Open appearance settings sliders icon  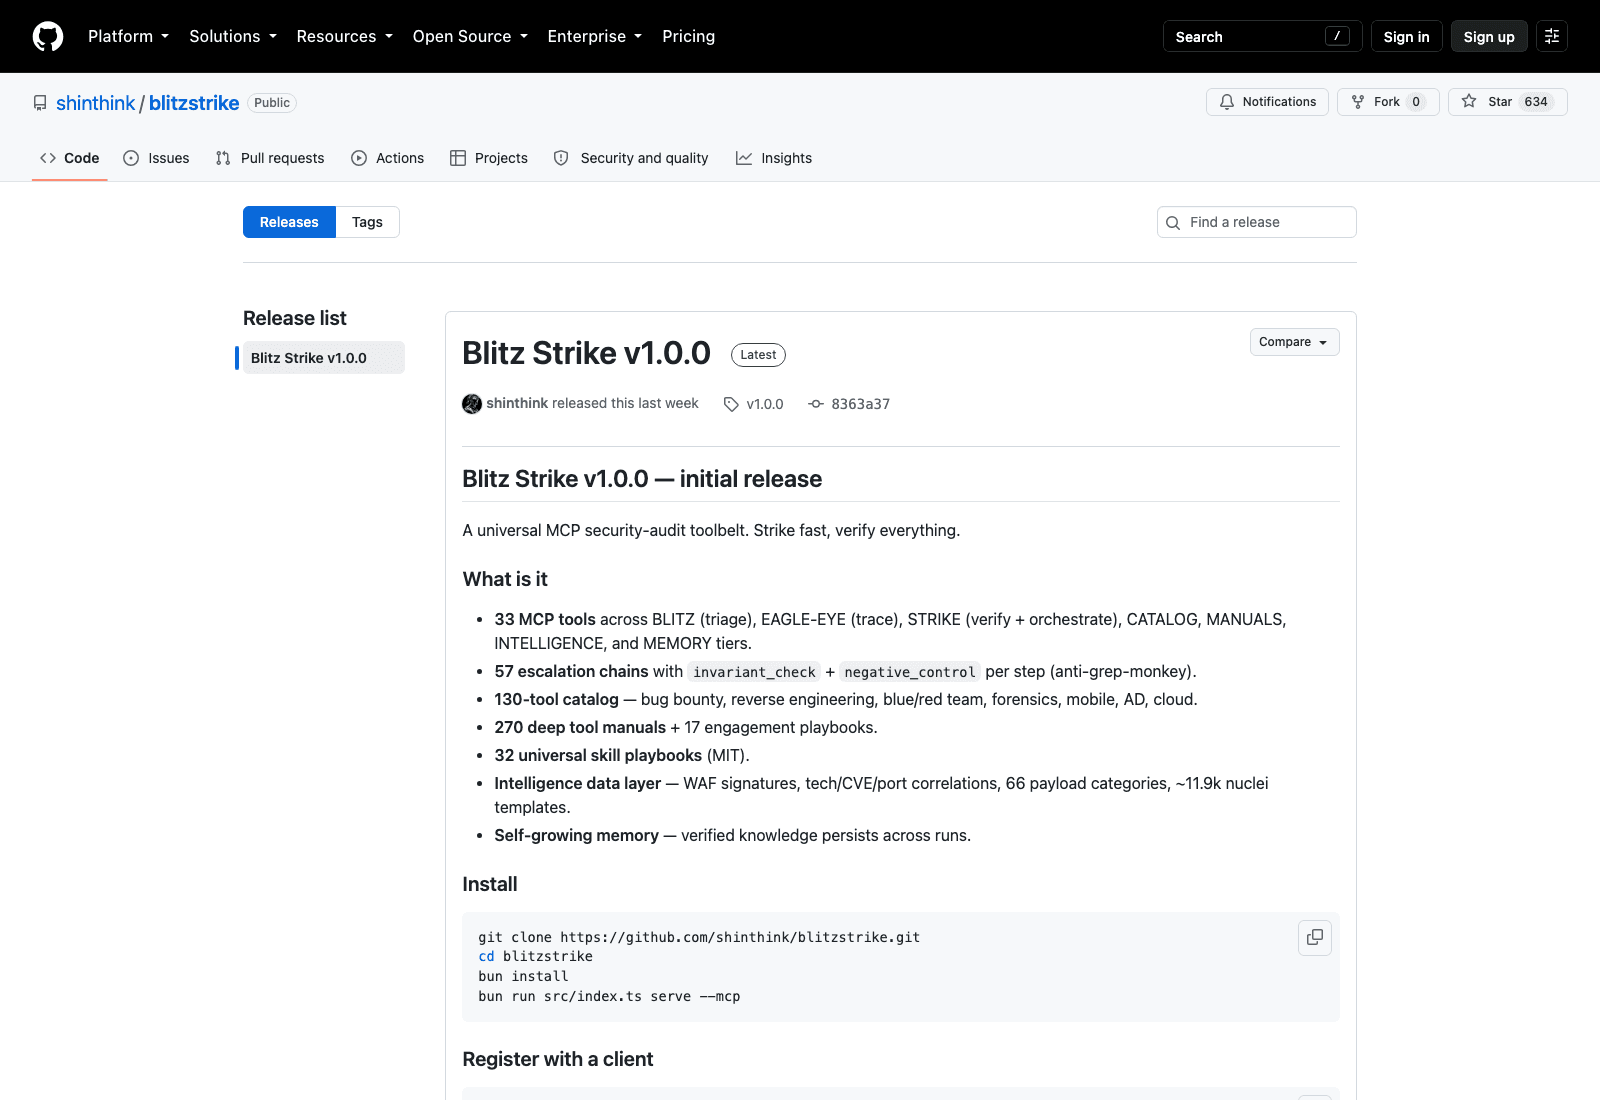click(x=1552, y=36)
